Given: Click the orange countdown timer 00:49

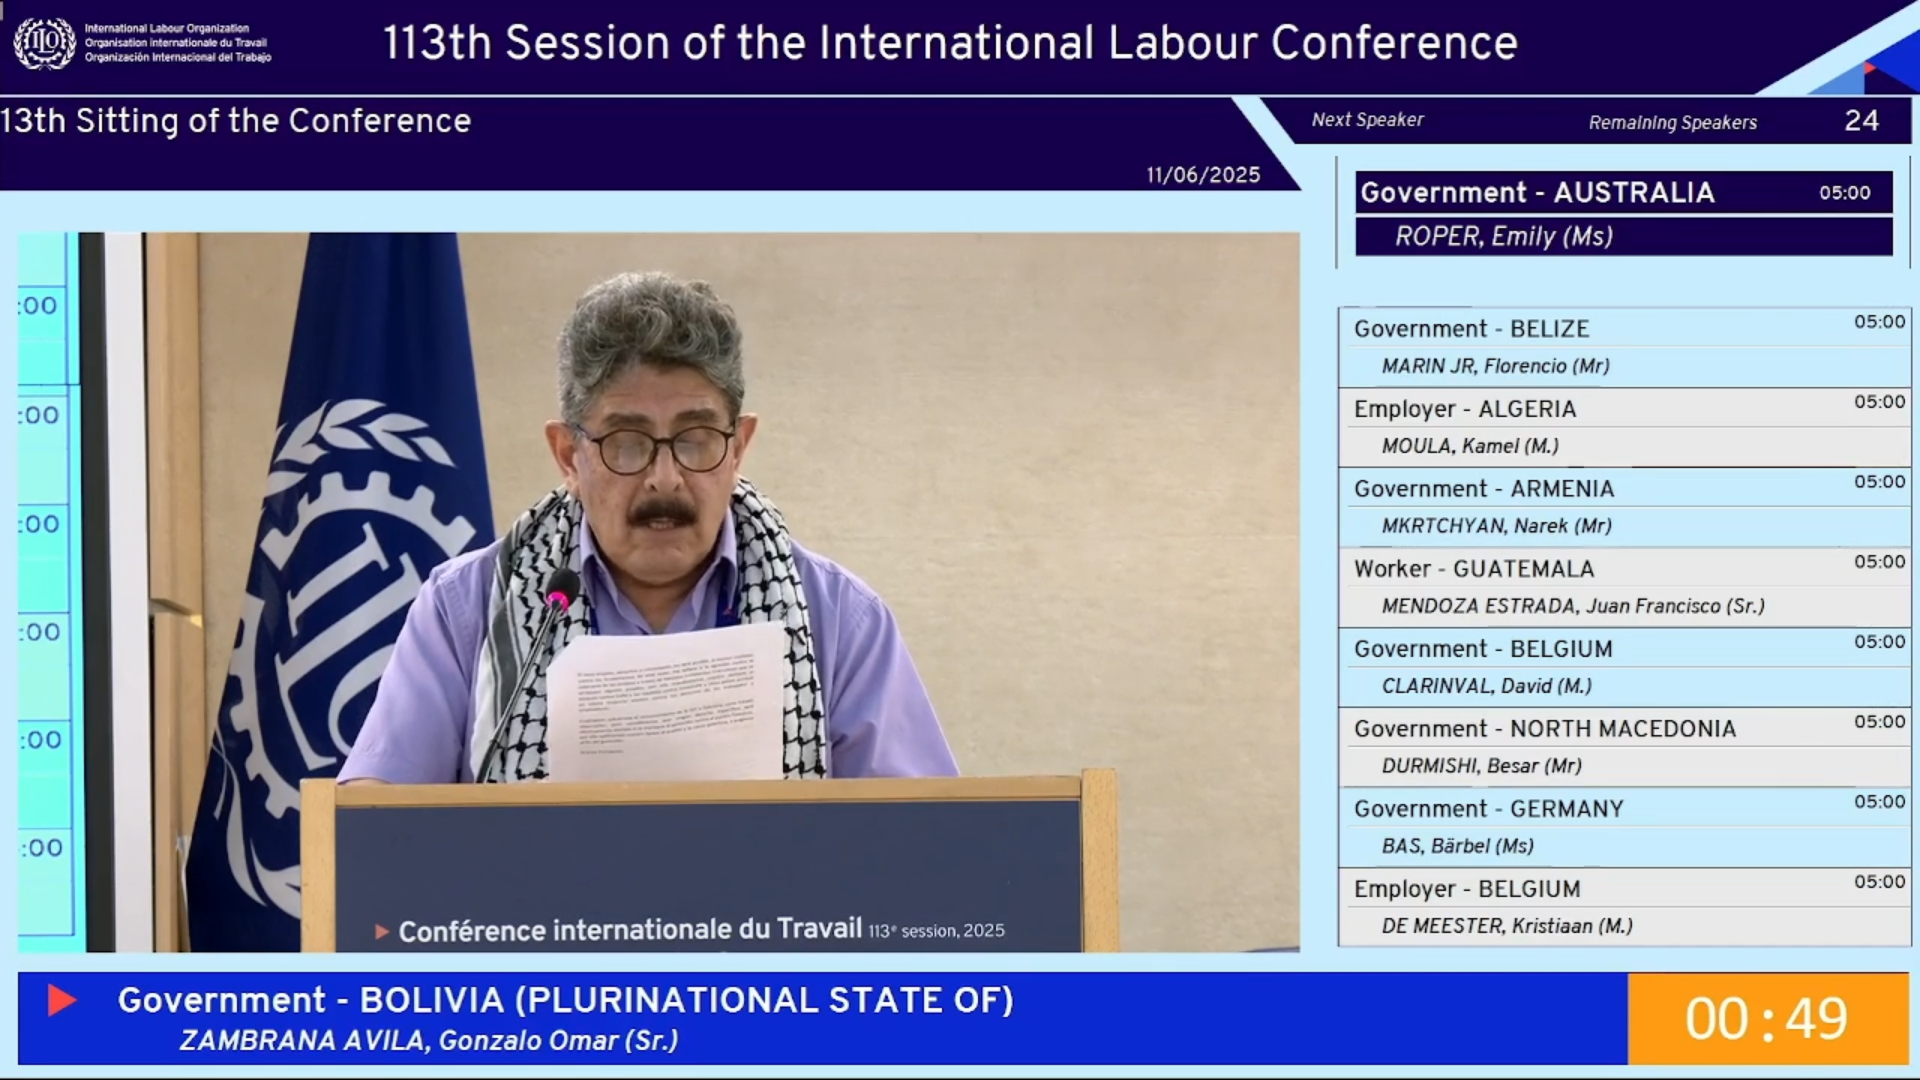Looking at the screenshot, I should 1767,1019.
